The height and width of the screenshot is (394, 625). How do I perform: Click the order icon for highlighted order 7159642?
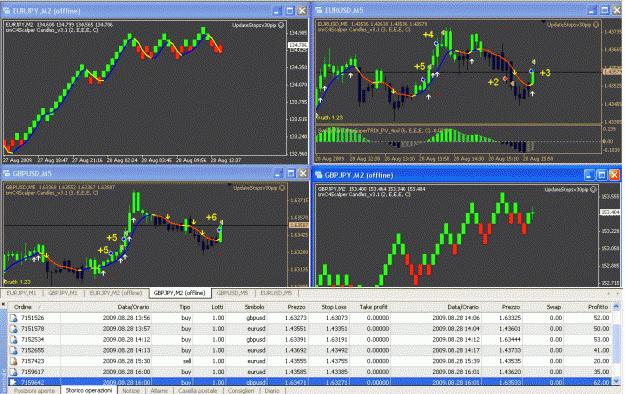[14, 382]
